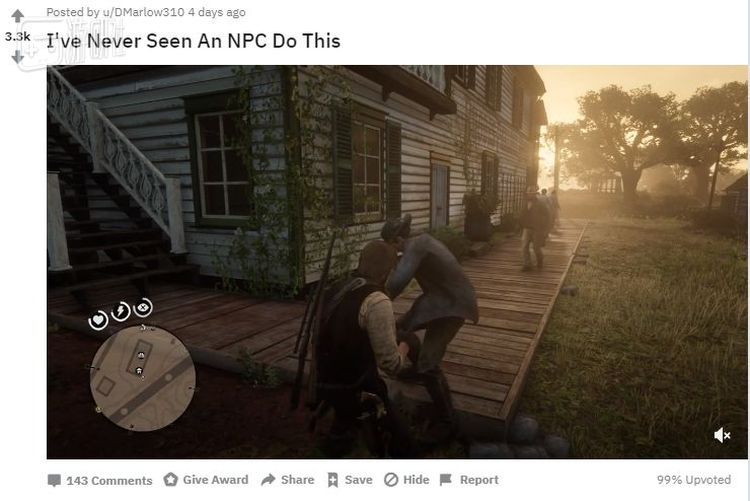Open the 143 Comments section
The width and height of the screenshot is (750, 501).
click(x=100, y=480)
